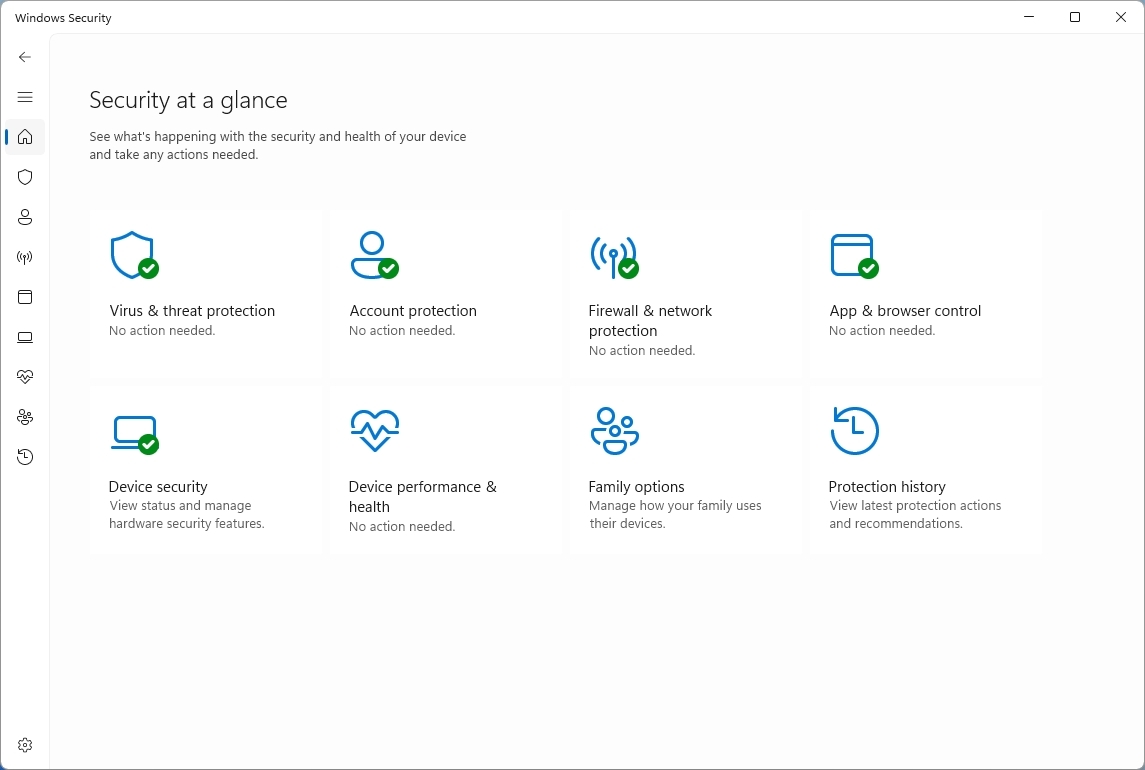
Task: Click the large shield icon for Virus protection
Action: pyautogui.click(x=134, y=255)
